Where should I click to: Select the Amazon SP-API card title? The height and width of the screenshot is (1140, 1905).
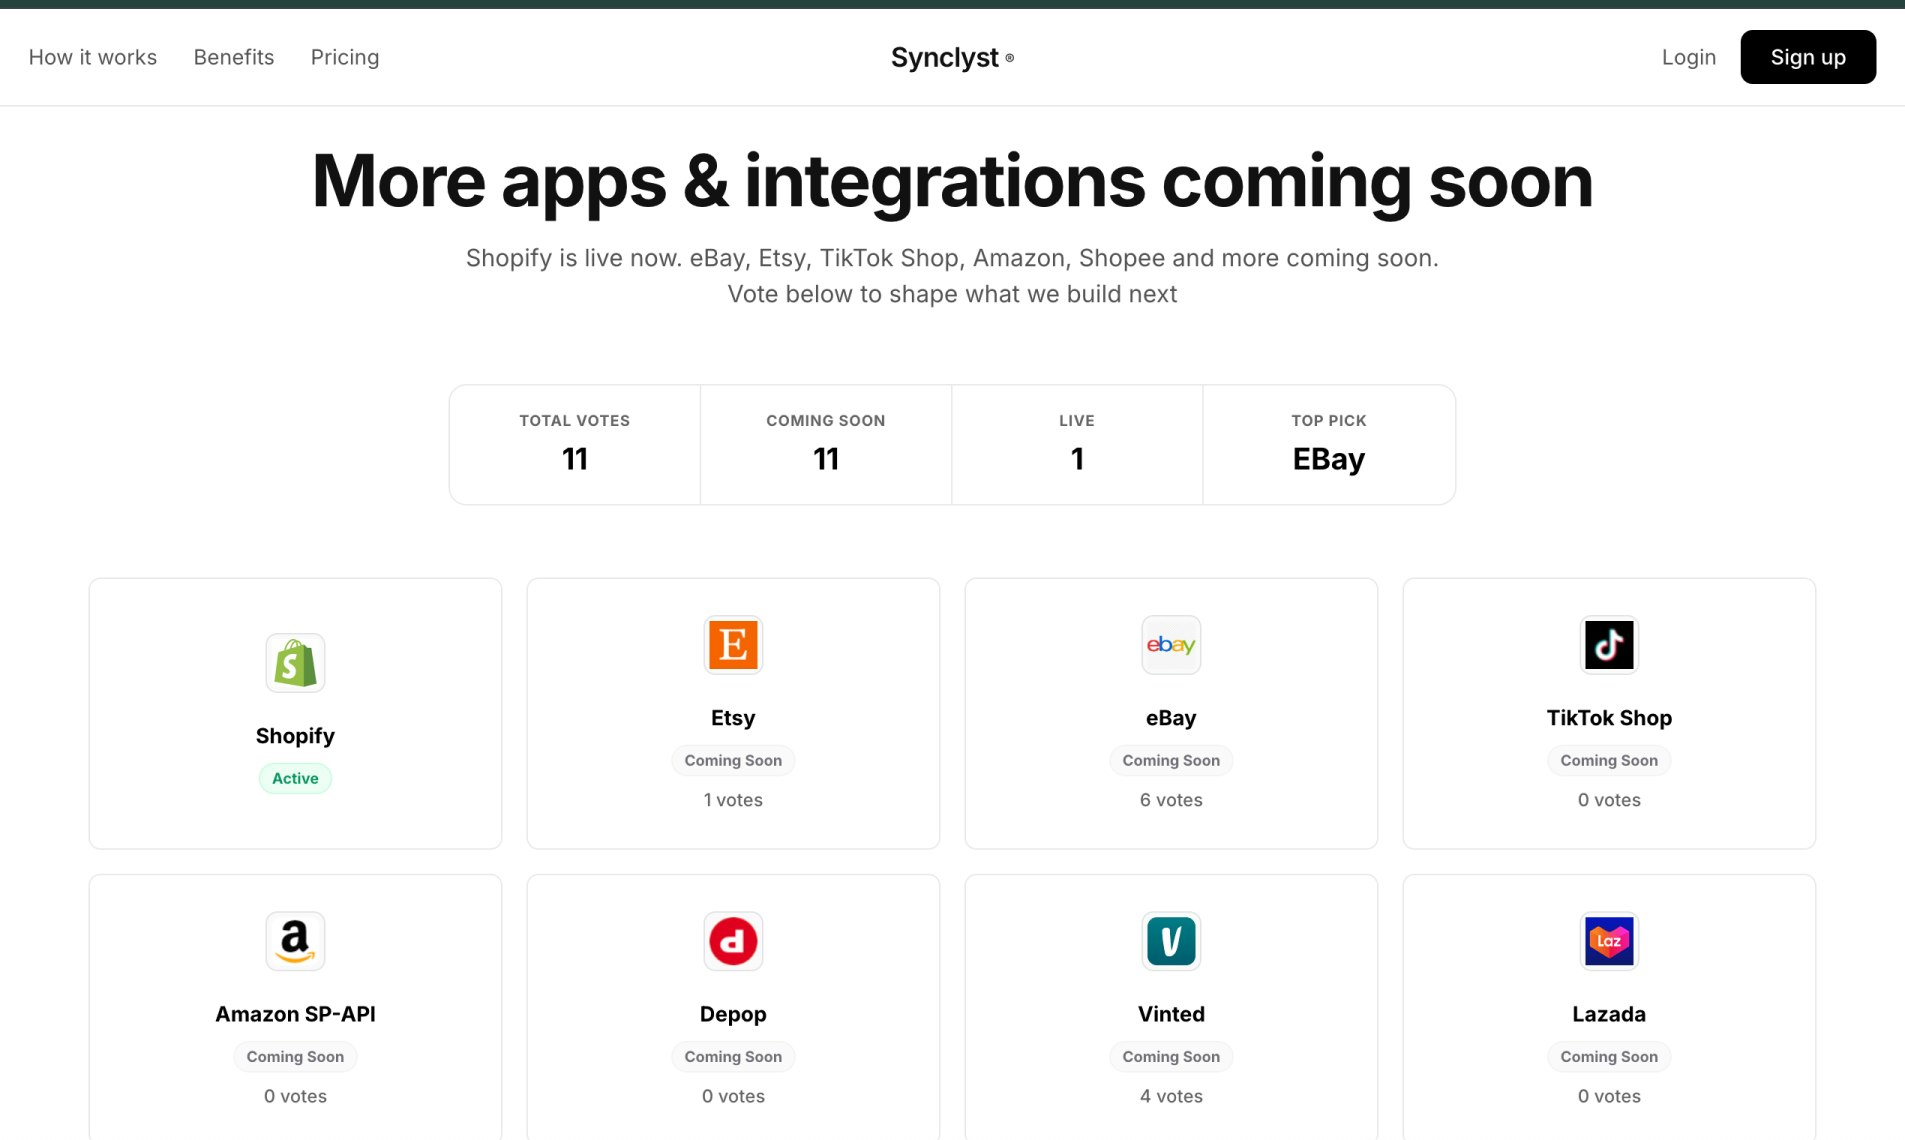click(295, 1014)
